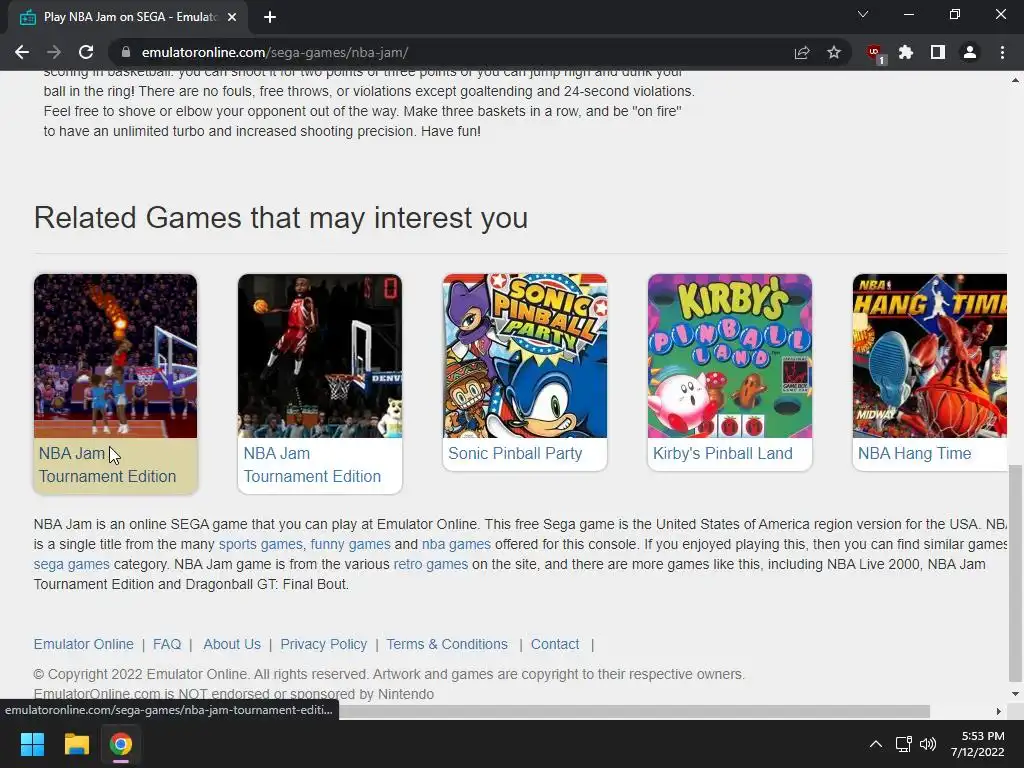Open File Explorer from the taskbar
The height and width of the screenshot is (768, 1024).
pos(76,744)
